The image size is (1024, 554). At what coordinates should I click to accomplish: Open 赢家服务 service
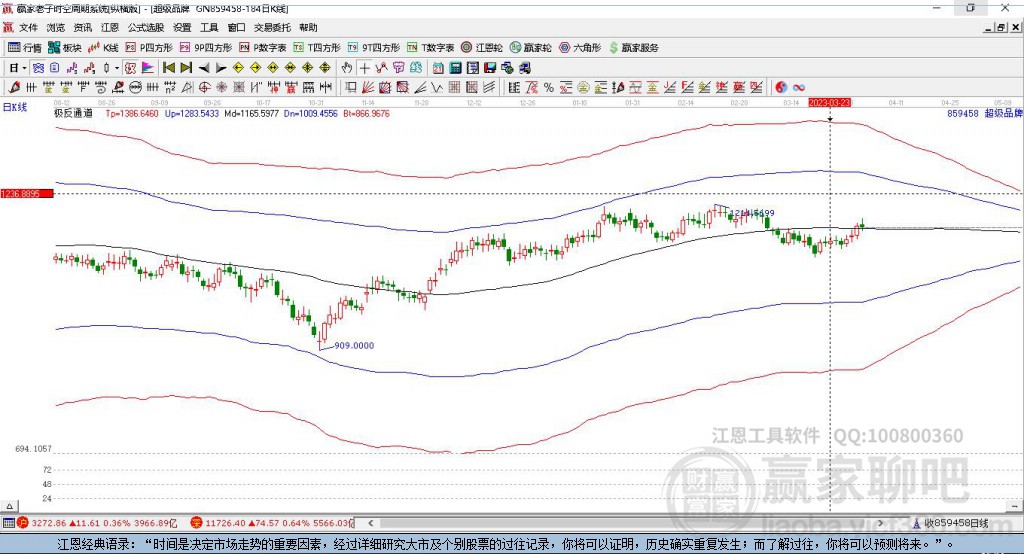tap(633, 48)
